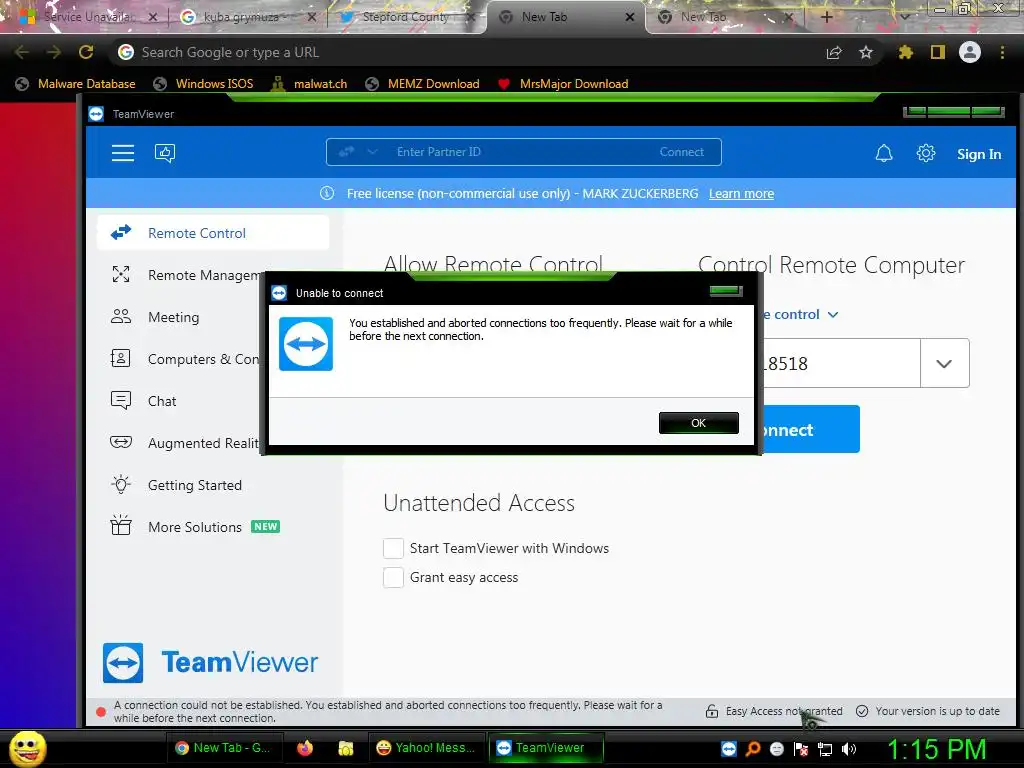Expand the remote control mode chevron
Viewport: 1024px width, 768px height.
[x=833, y=315]
